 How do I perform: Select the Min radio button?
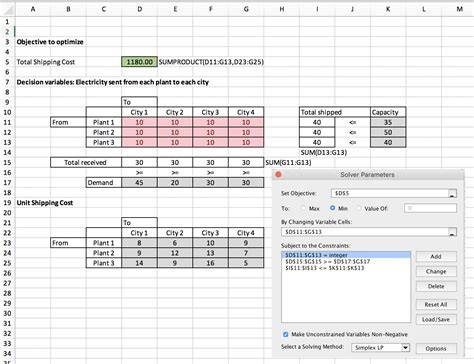click(332, 208)
